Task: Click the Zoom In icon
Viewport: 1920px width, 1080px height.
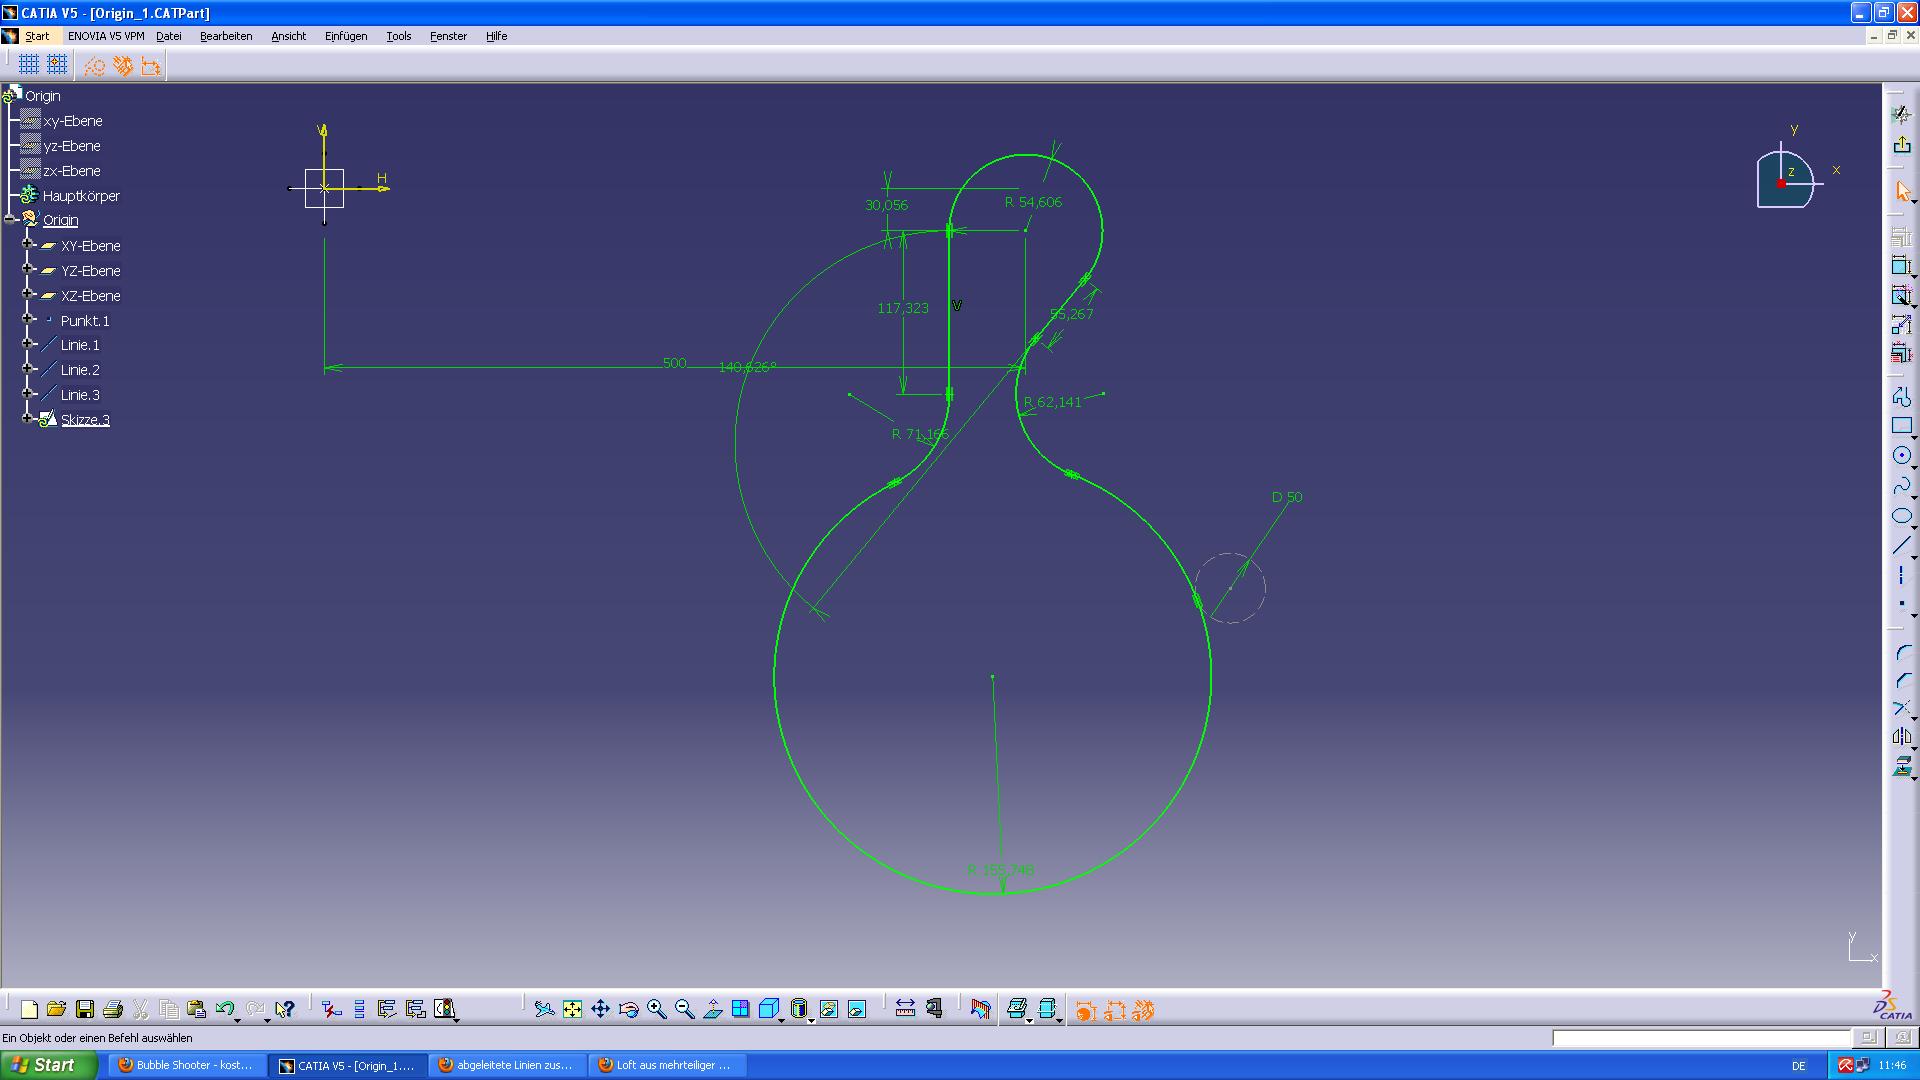Action: coord(656,1009)
